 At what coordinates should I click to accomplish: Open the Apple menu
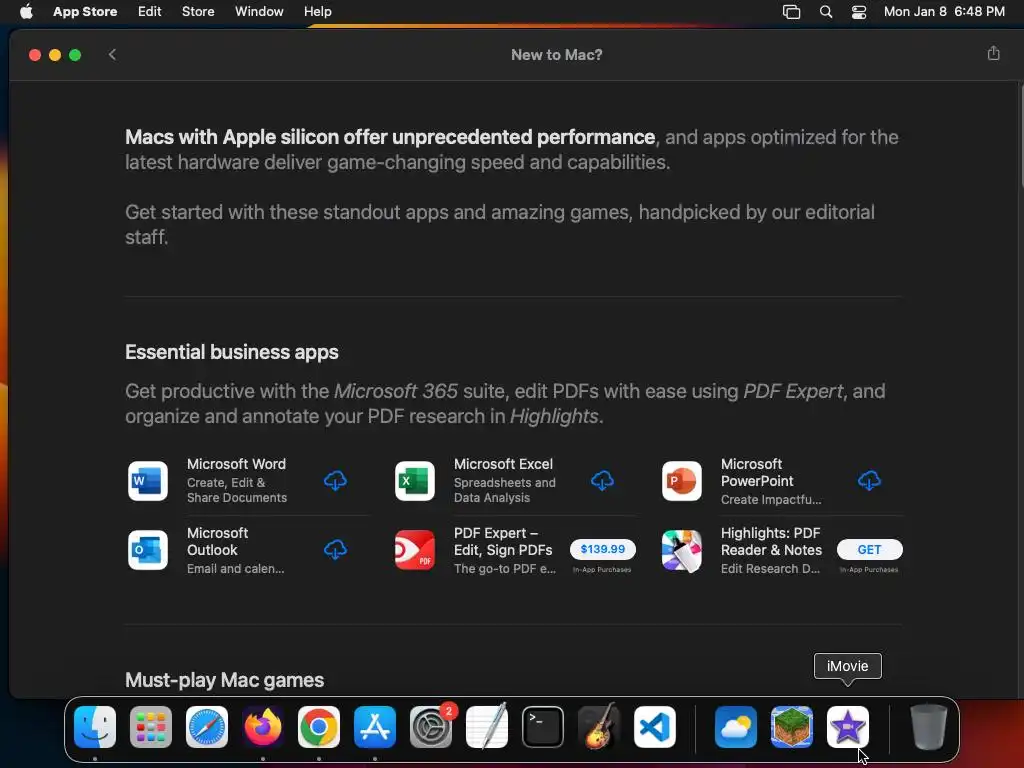pyautogui.click(x=26, y=11)
